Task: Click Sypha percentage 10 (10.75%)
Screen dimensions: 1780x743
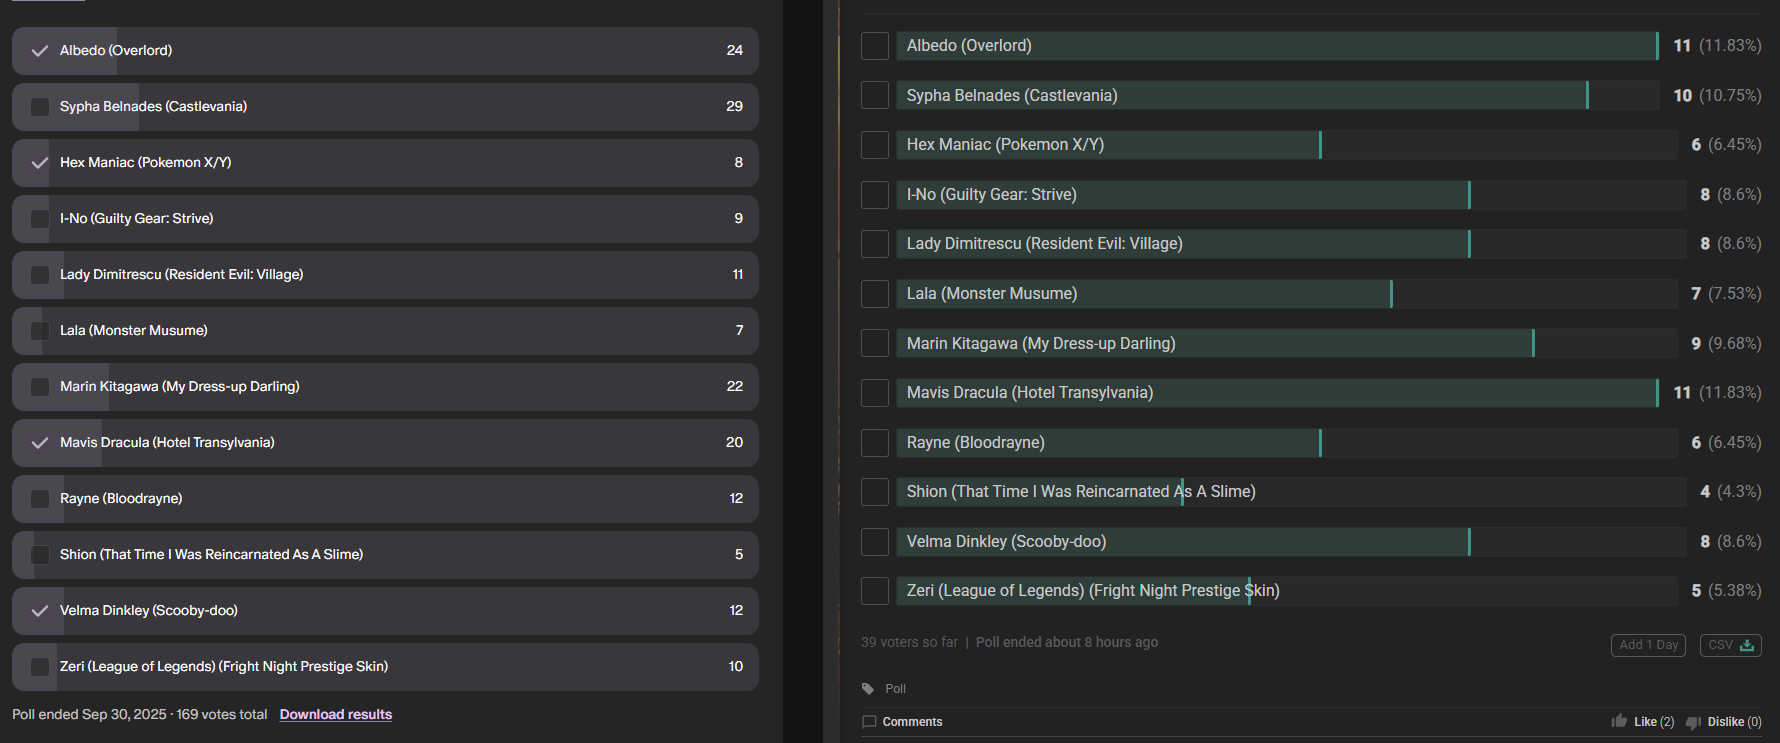Action: coord(1717,95)
